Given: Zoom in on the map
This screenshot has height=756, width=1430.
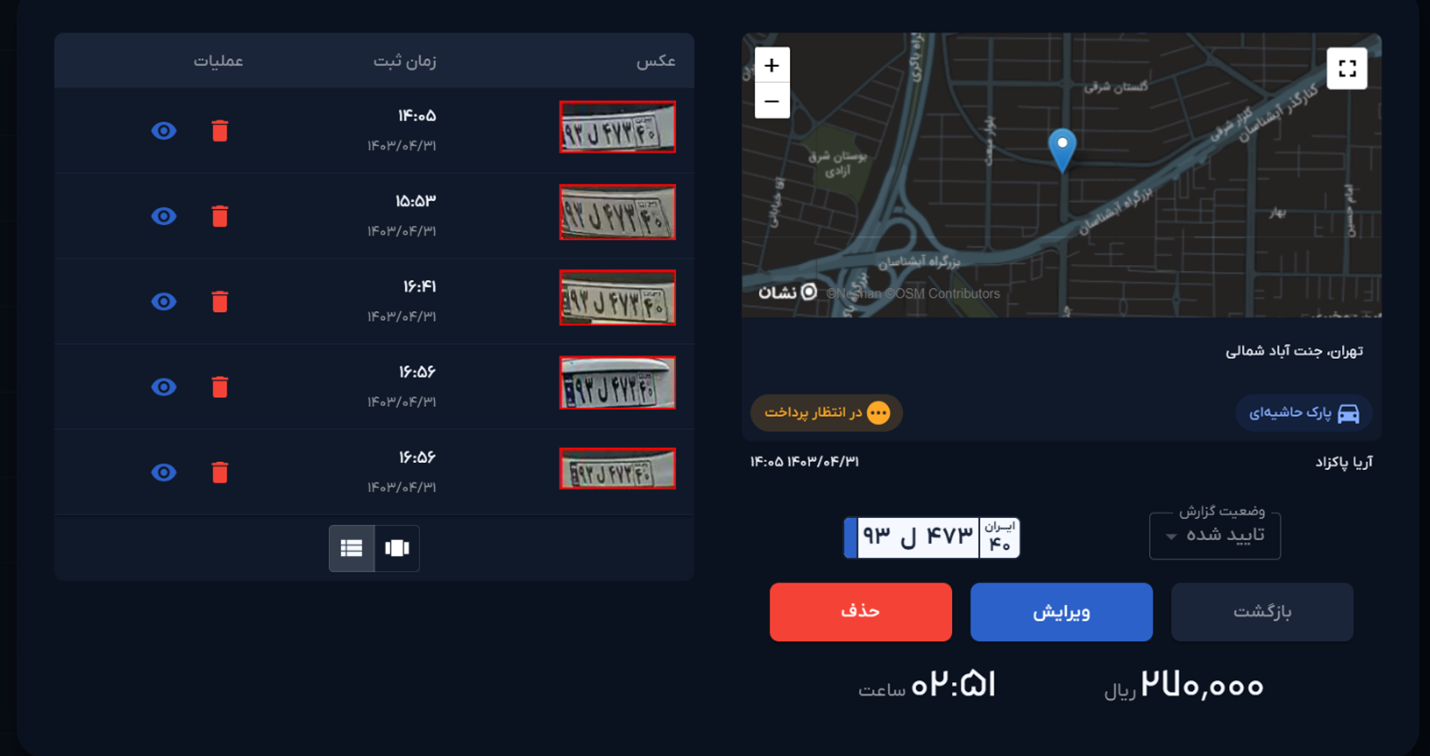Looking at the screenshot, I should [772, 66].
